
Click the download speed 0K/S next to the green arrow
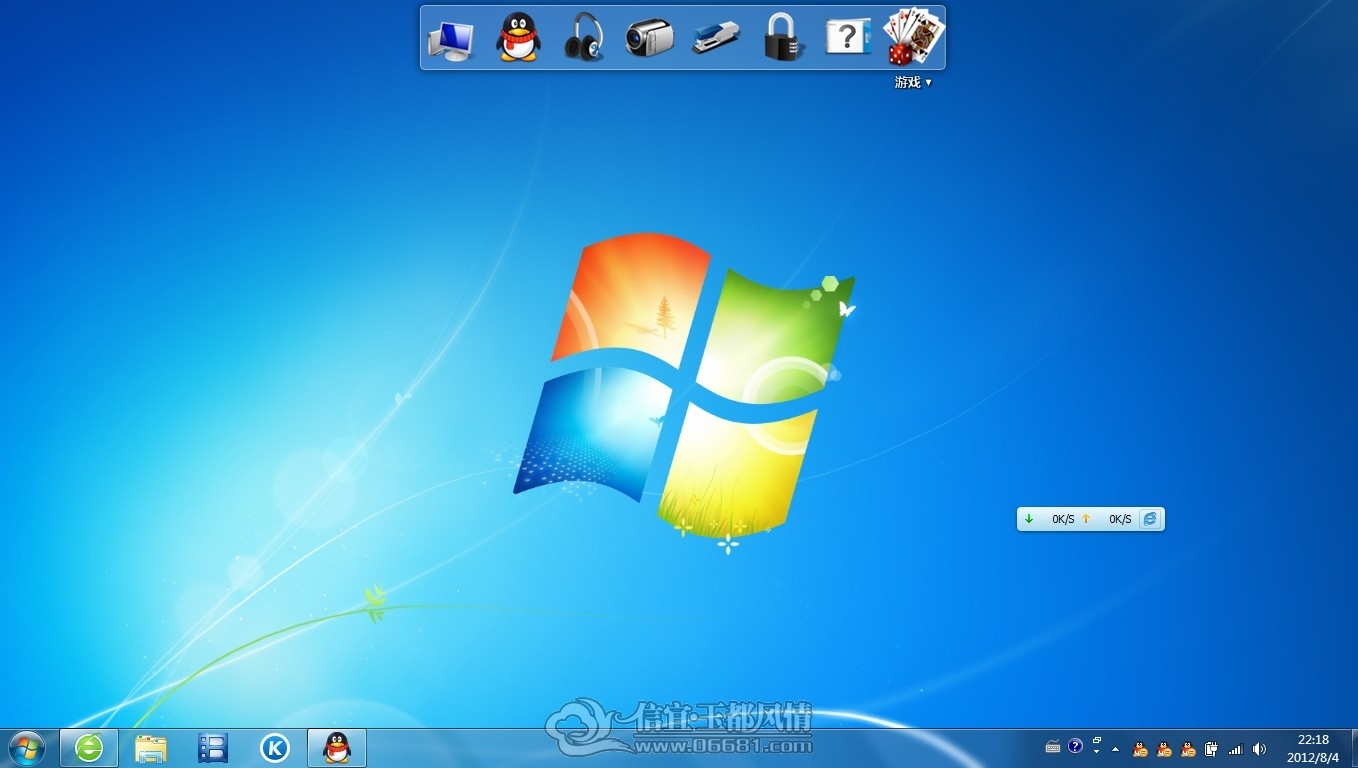tap(1063, 520)
